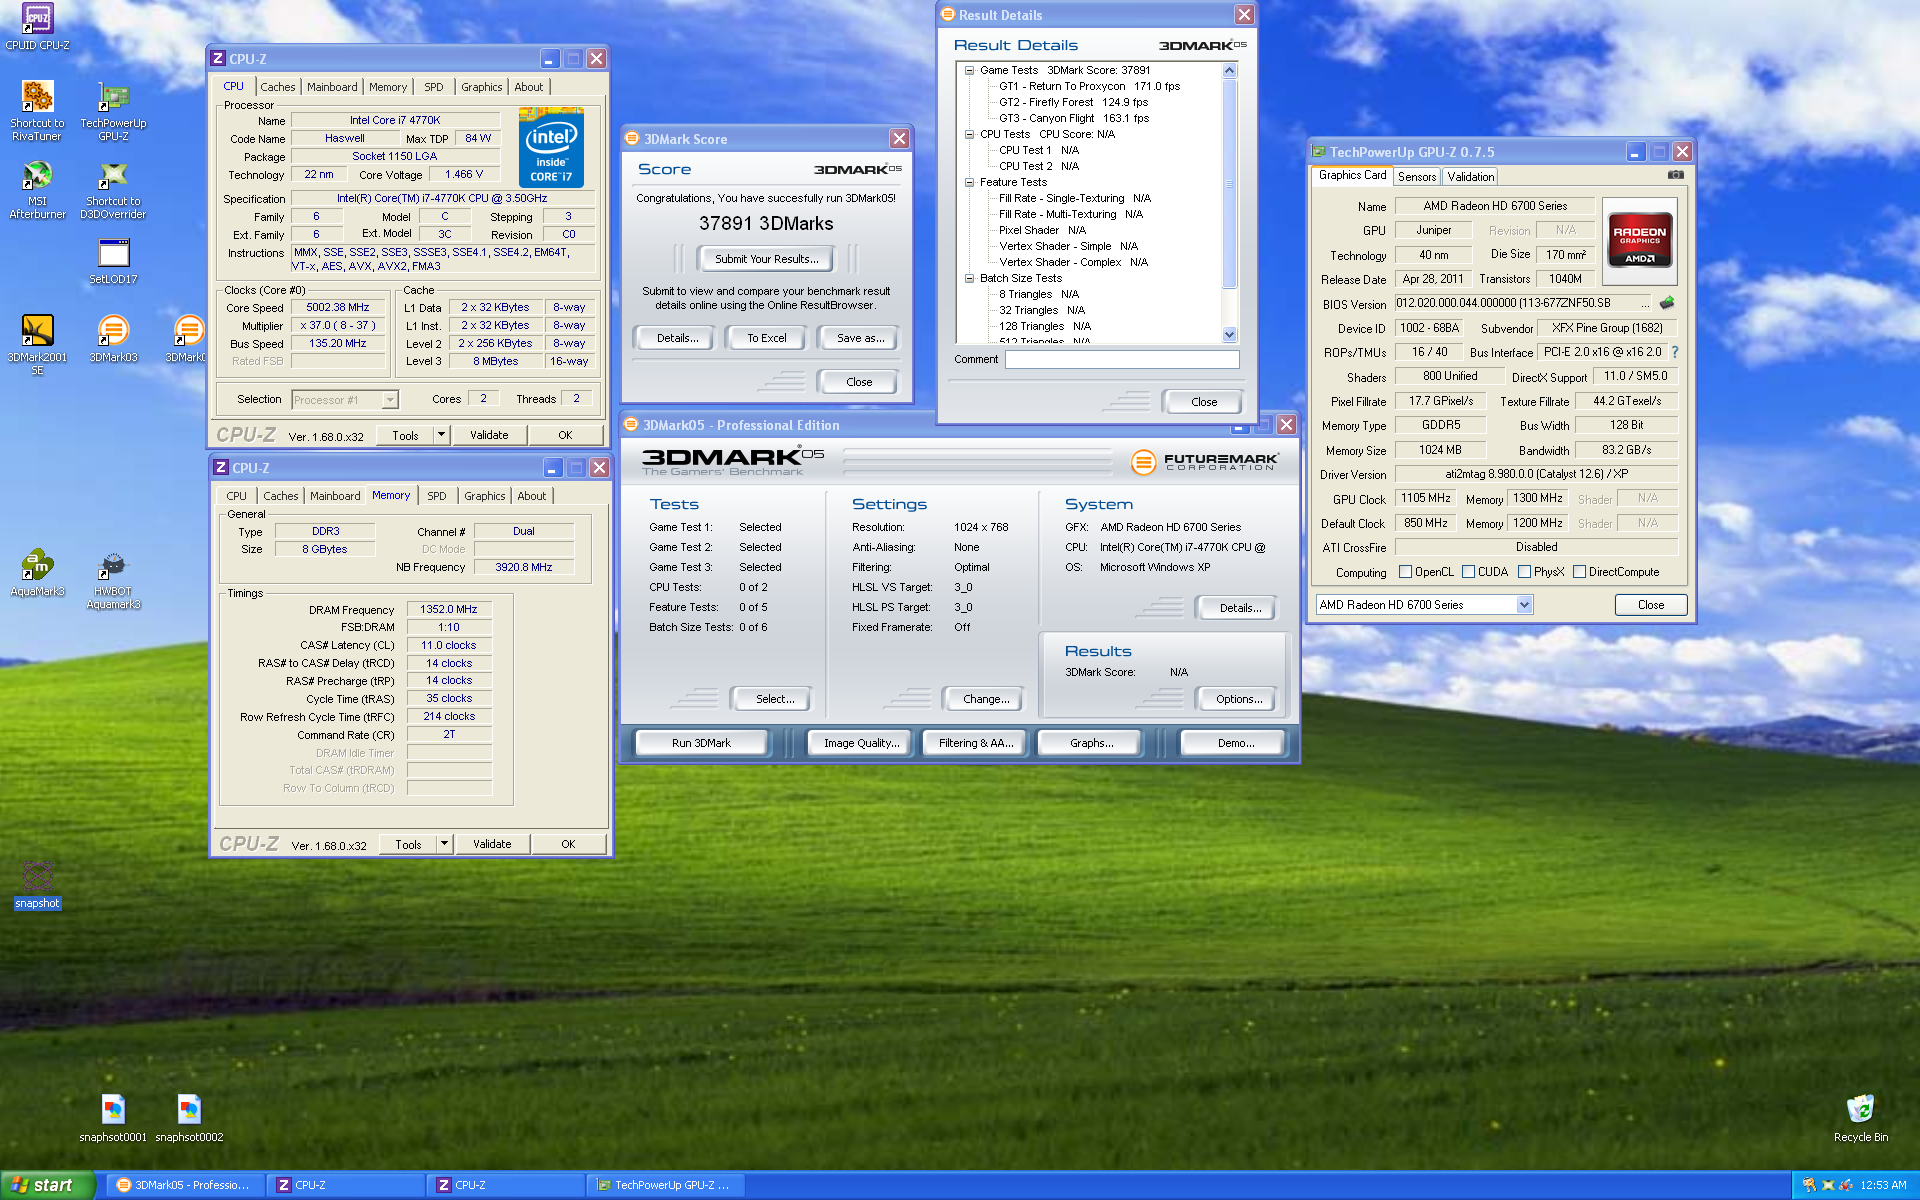
Task: Collapse the CPU Tests tree node
Action: [969, 134]
